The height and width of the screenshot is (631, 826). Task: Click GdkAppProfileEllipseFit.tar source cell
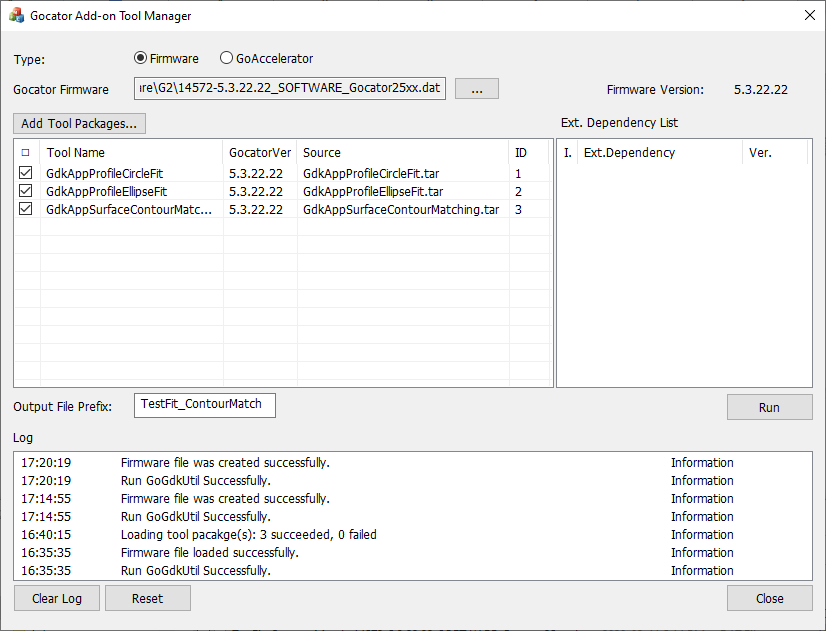(373, 191)
